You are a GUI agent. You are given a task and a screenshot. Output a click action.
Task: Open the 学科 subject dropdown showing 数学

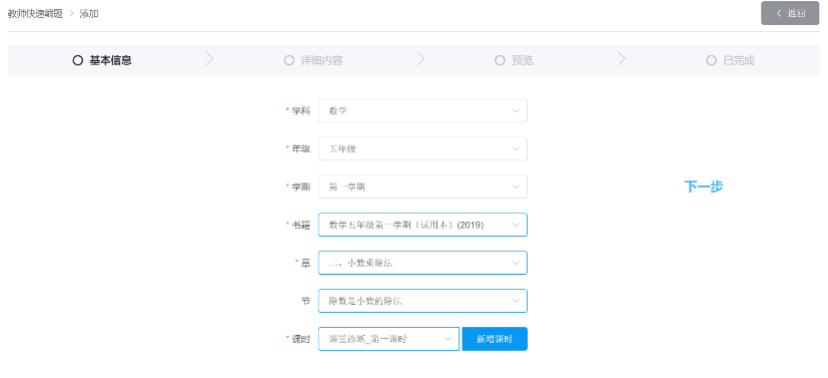click(422, 111)
